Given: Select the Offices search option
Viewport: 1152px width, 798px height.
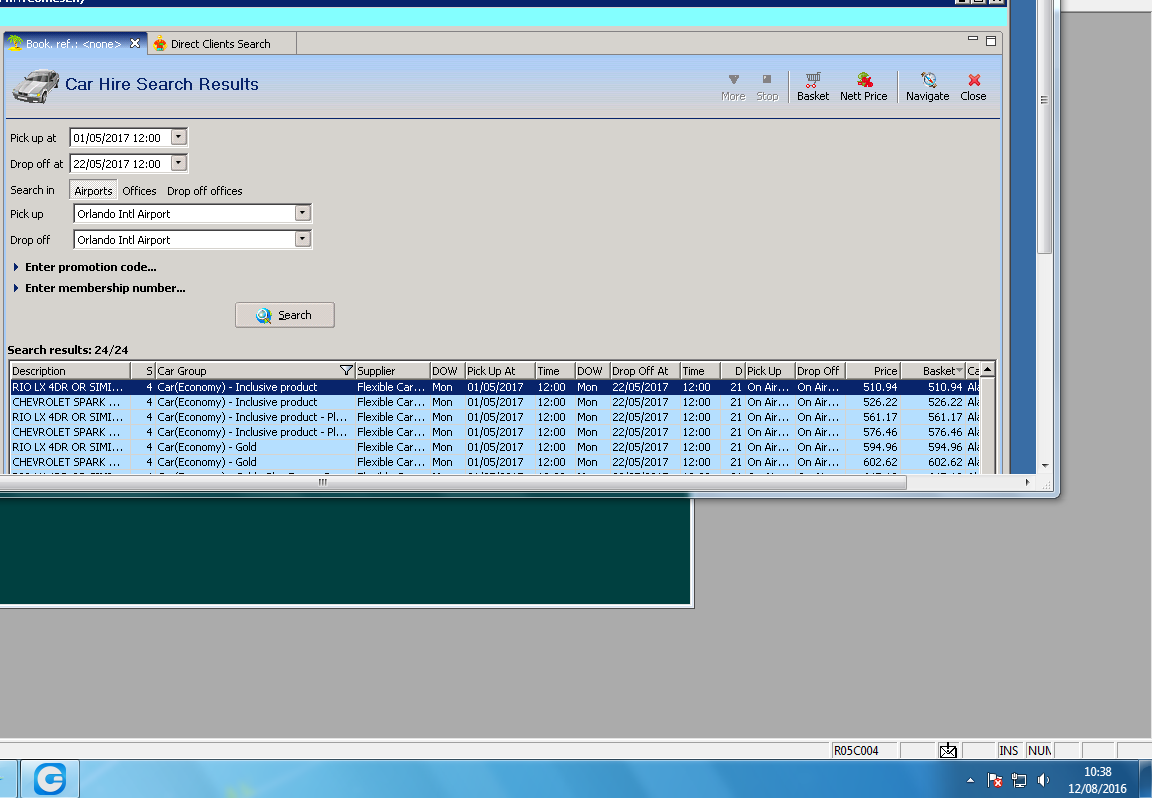Looking at the screenshot, I should coord(139,191).
